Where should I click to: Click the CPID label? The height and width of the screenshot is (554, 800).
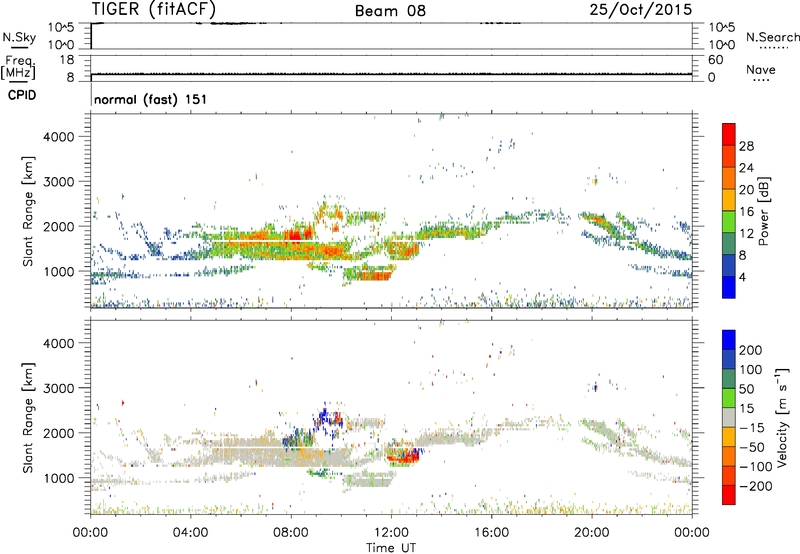(22, 95)
